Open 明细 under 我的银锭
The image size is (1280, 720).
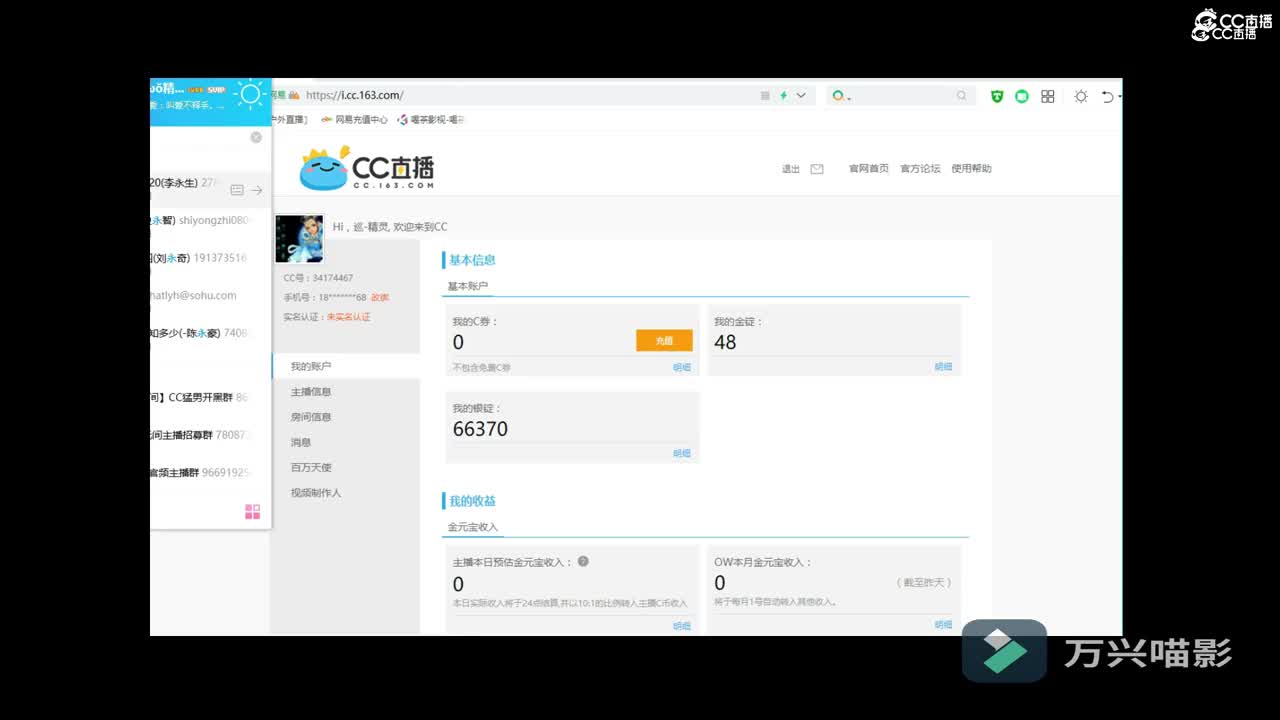(x=682, y=454)
